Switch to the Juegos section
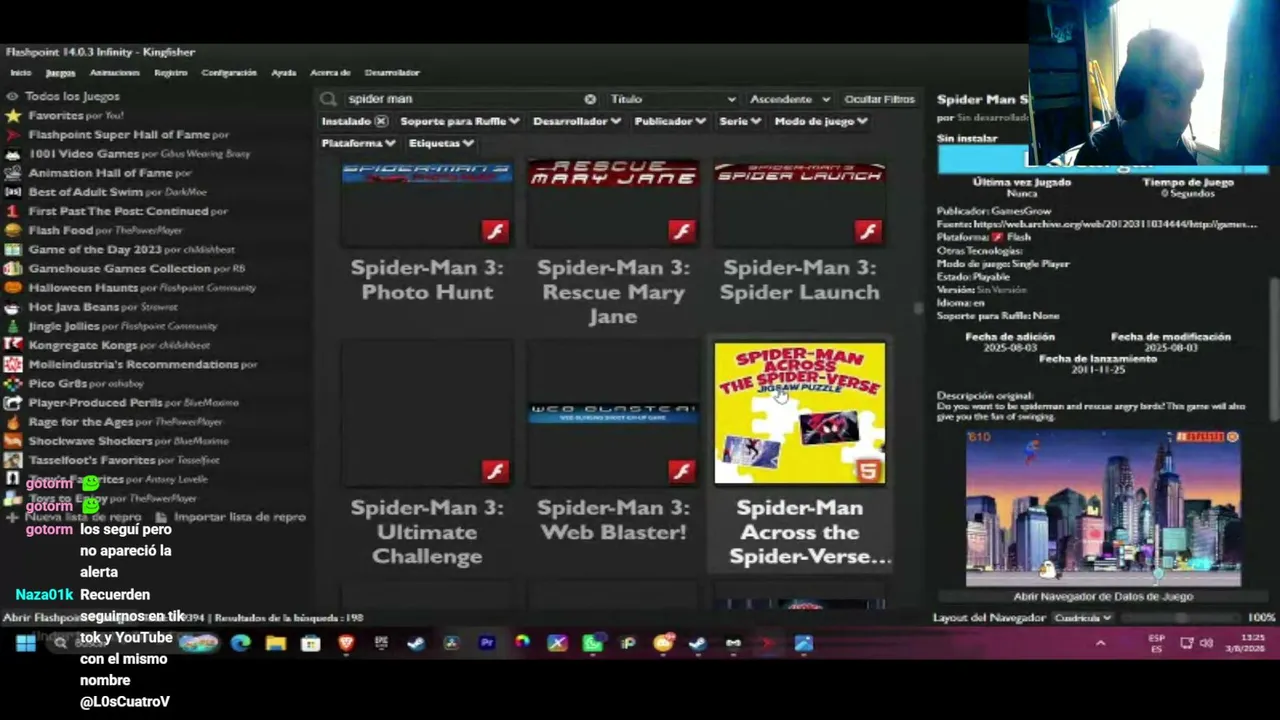 pyautogui.click(x=60, y=72)
